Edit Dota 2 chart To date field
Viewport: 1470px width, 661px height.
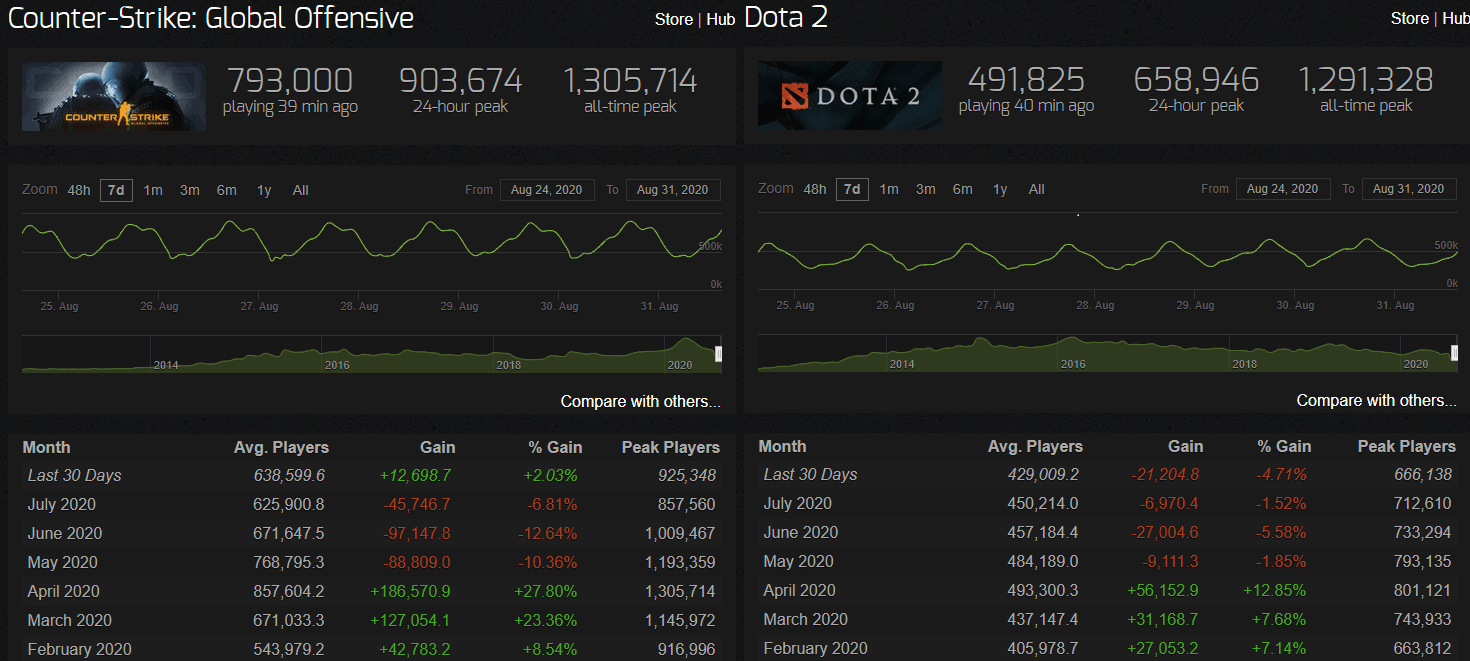tap(1409, 189)
